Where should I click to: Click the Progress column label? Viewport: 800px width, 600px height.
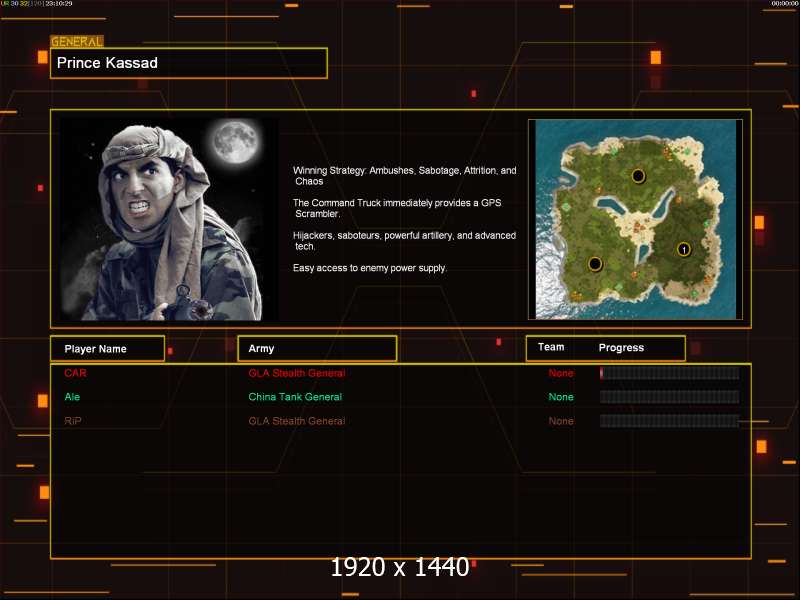point(621,347)
